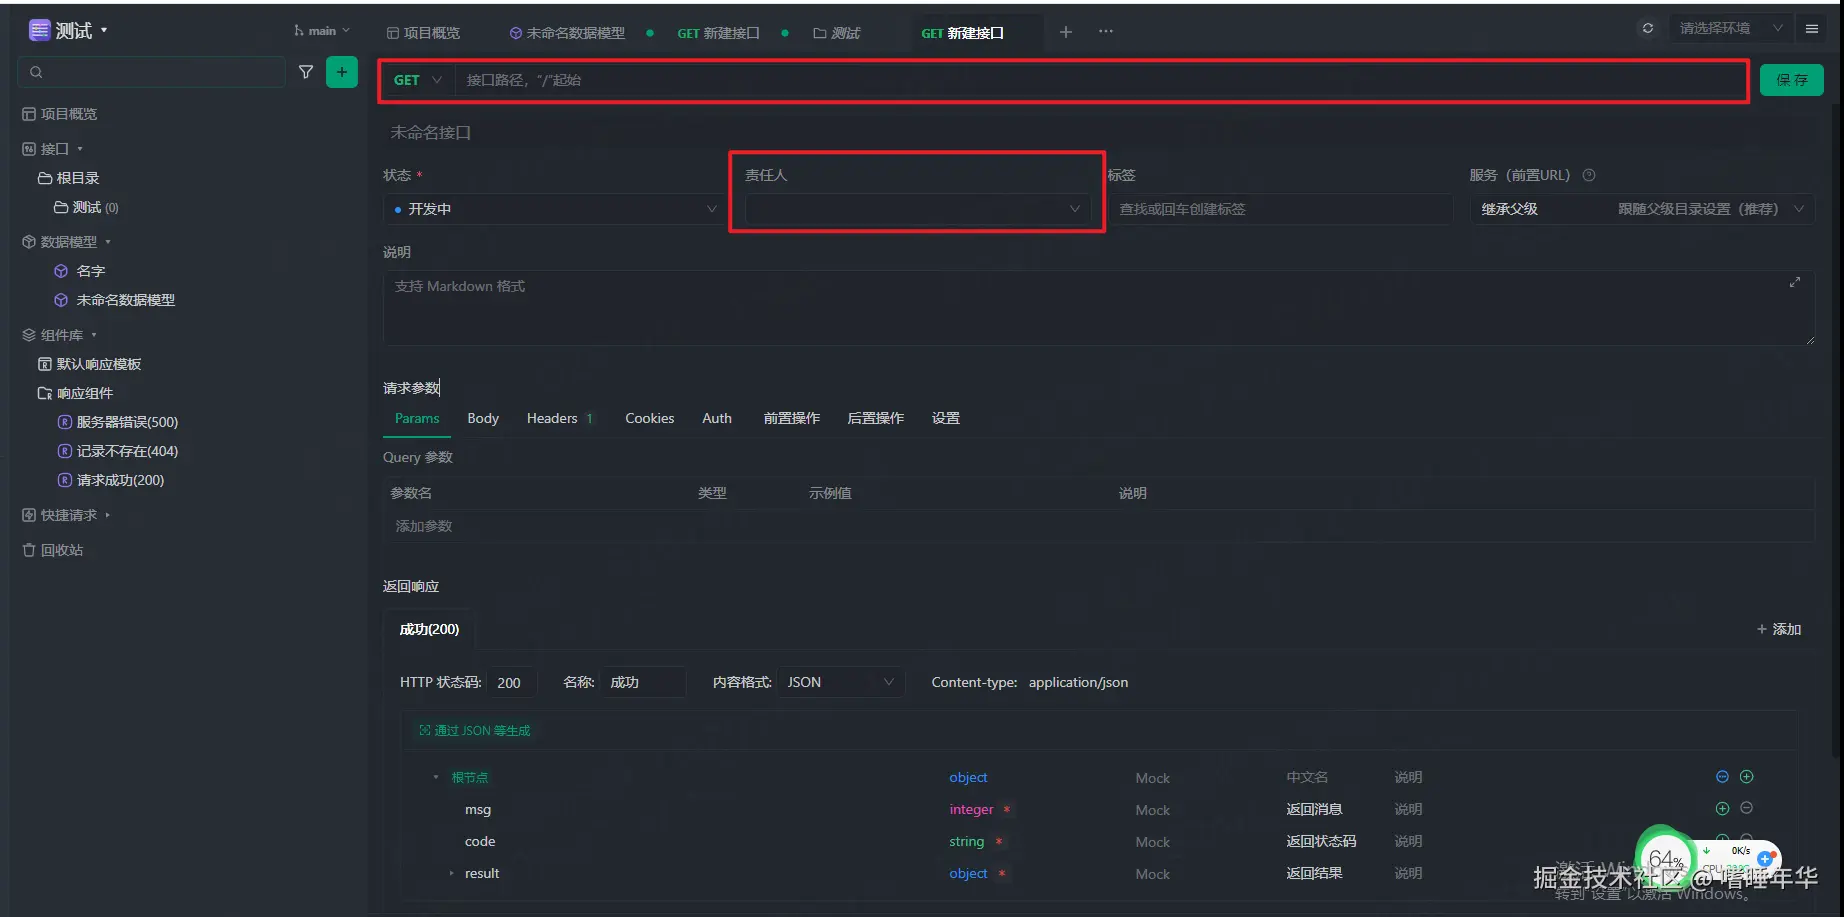This screenshot has width=1844, height=917.
Task: Open the 前置操作 tab
Action: click(x=792, y=418)
